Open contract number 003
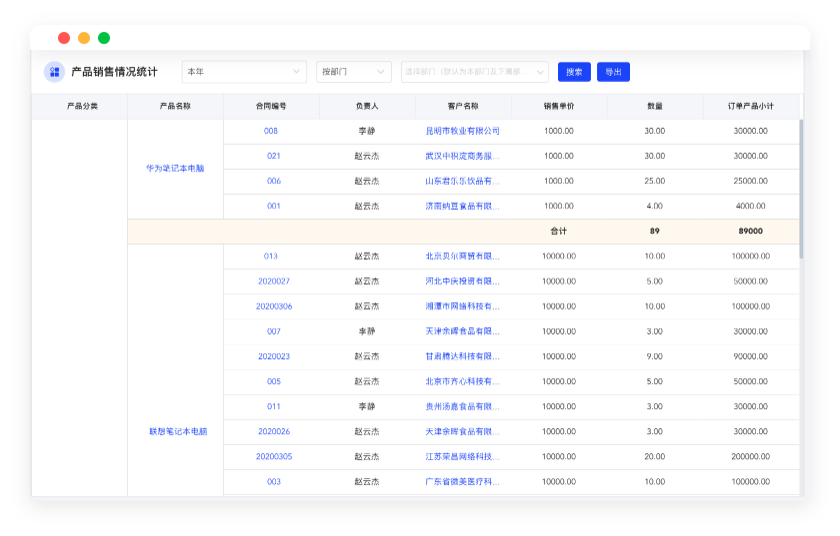Image resolution: width=840 pixels, height=536 pixels. click(274, 481)
